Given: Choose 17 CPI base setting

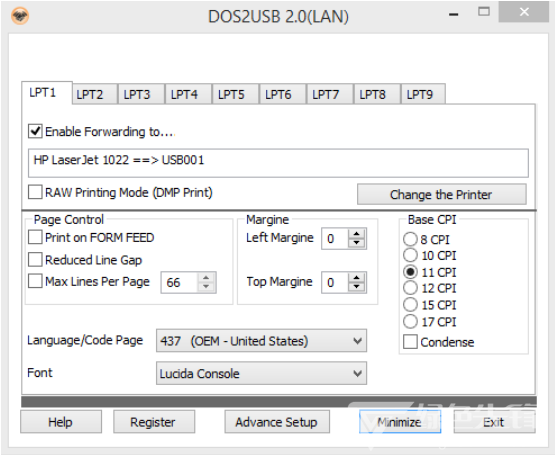Looking at the screenshot, I should [410, 322].
